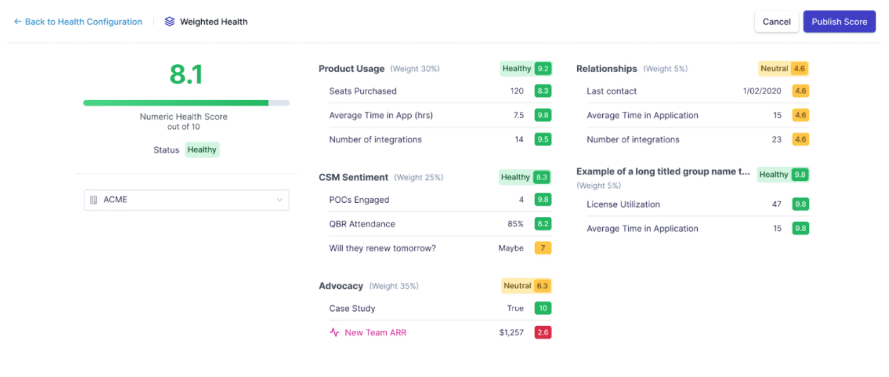Click the pulse icon beside New Team ARR
Screen dimensions: 889x377
(335, 333)
